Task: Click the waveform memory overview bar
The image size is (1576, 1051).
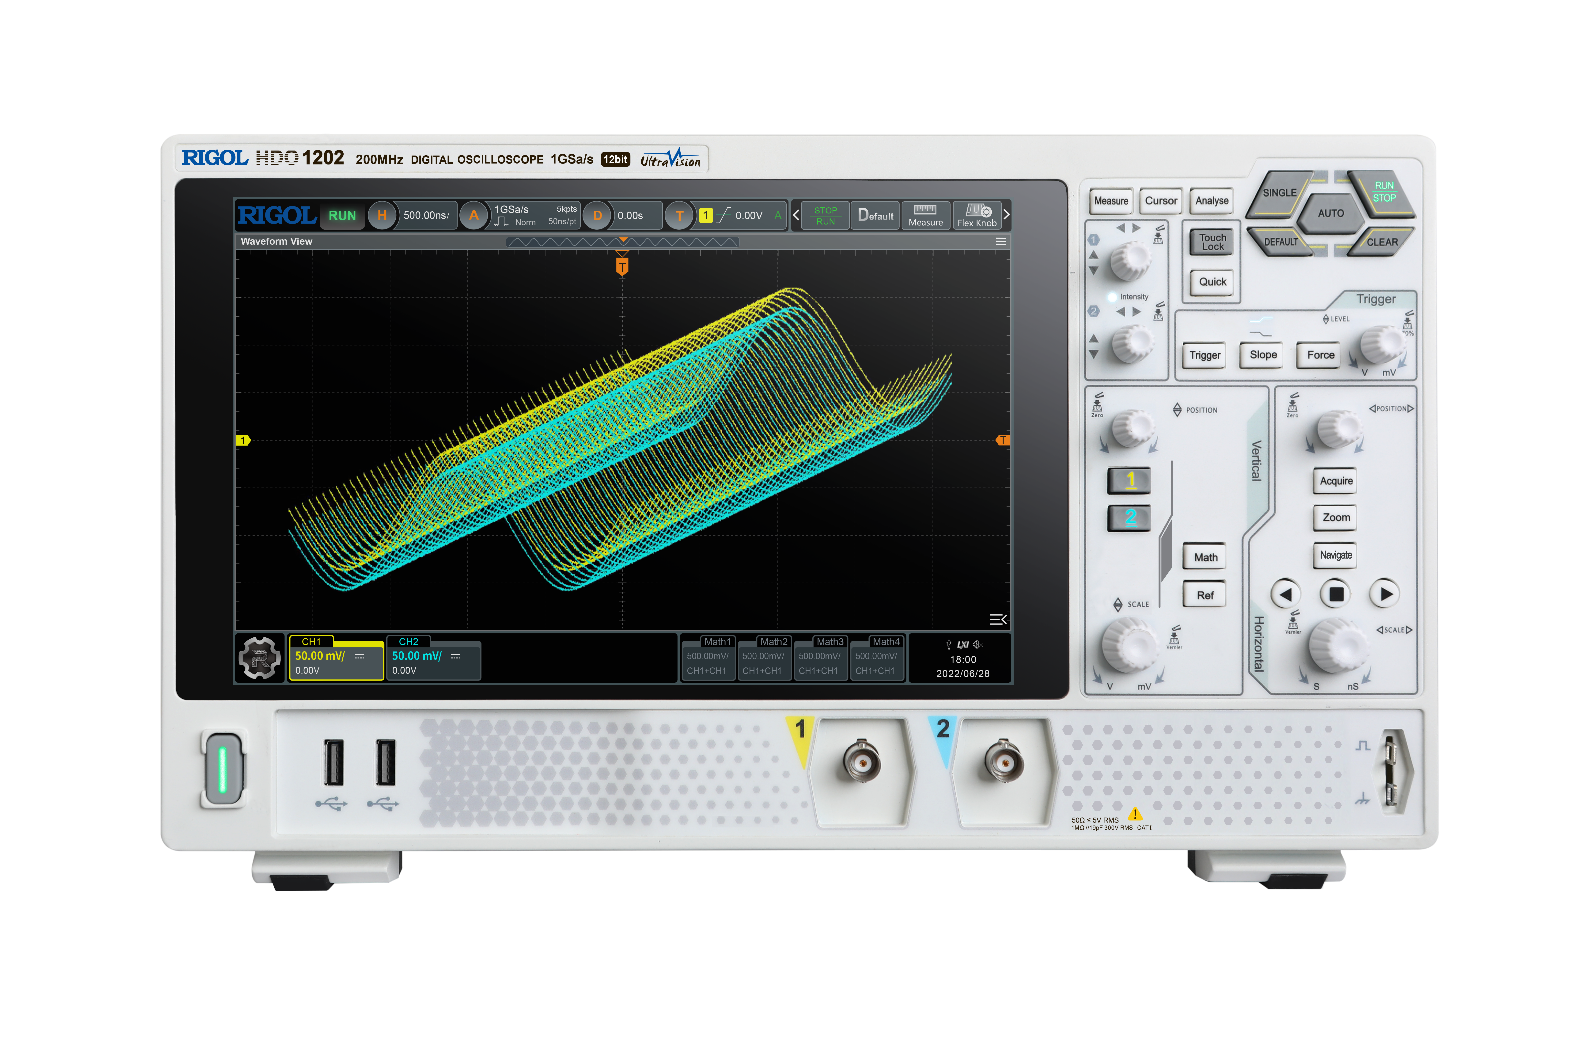Action: coord(622,242)
